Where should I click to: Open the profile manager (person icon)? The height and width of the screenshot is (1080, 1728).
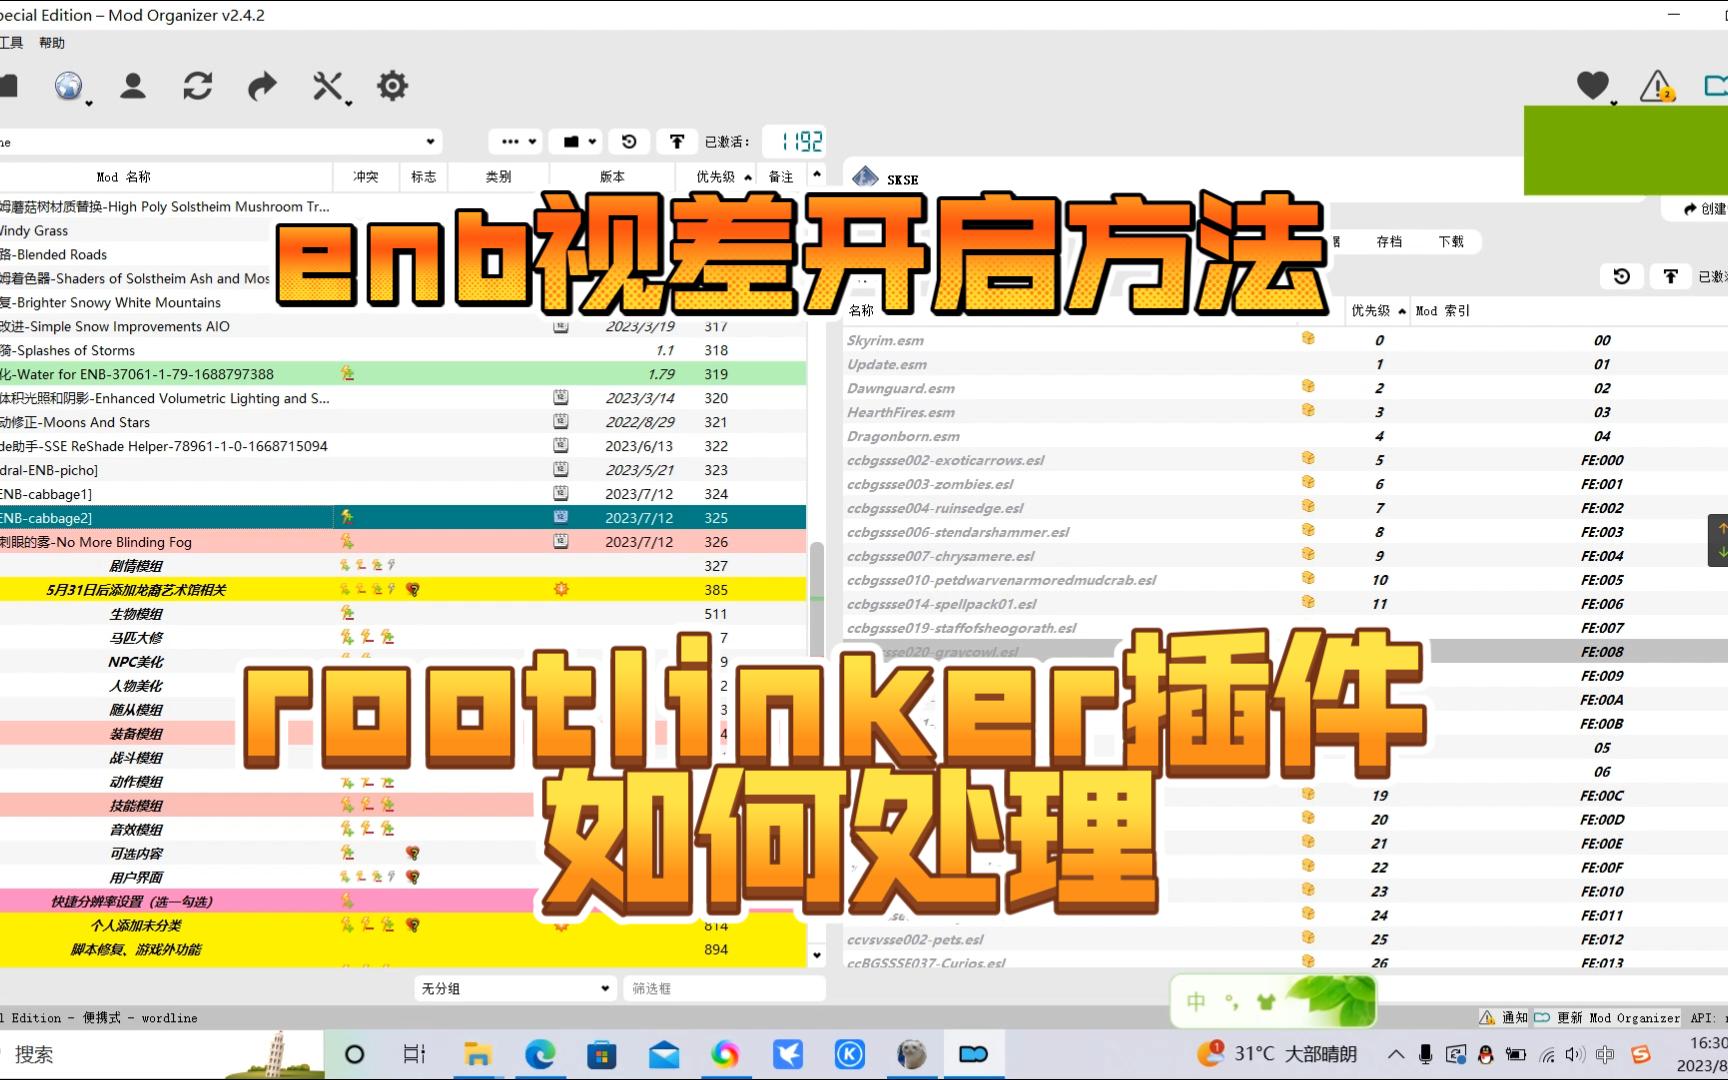coord(133,86)
